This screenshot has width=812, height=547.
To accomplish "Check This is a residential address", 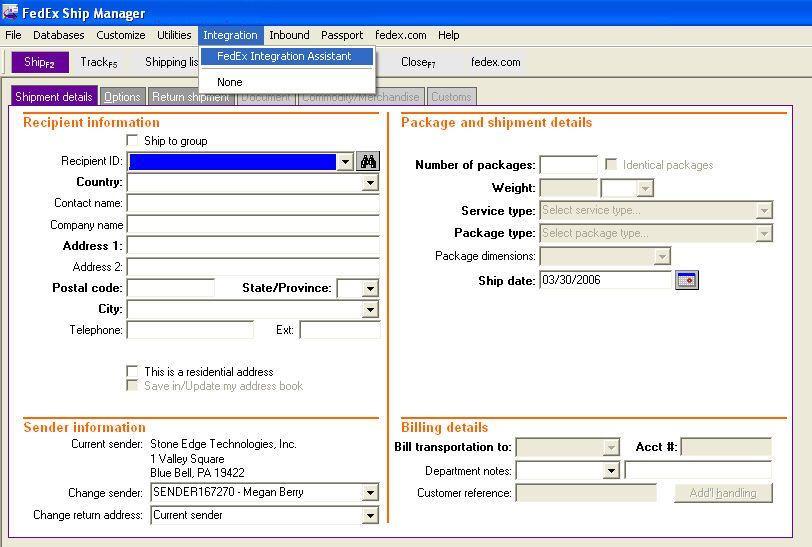I will (133, 372).
